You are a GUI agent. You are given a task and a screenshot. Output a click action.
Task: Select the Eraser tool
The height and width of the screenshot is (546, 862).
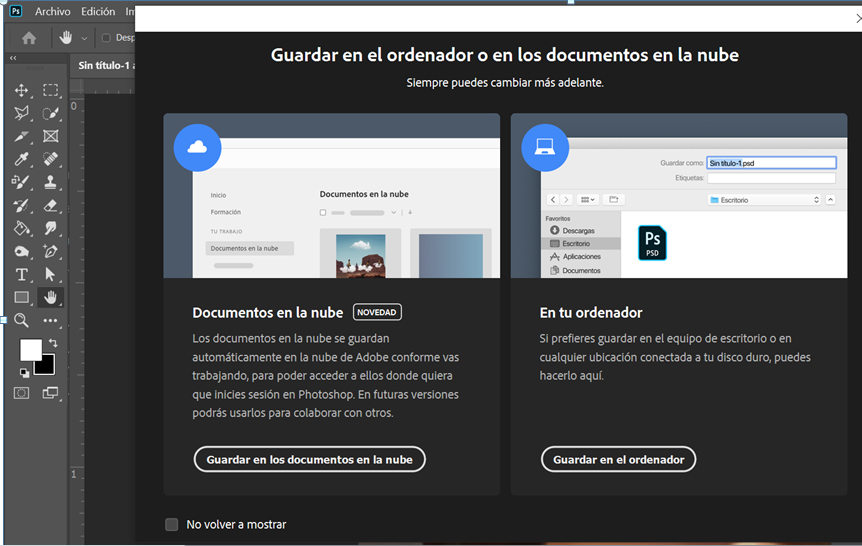51,206
